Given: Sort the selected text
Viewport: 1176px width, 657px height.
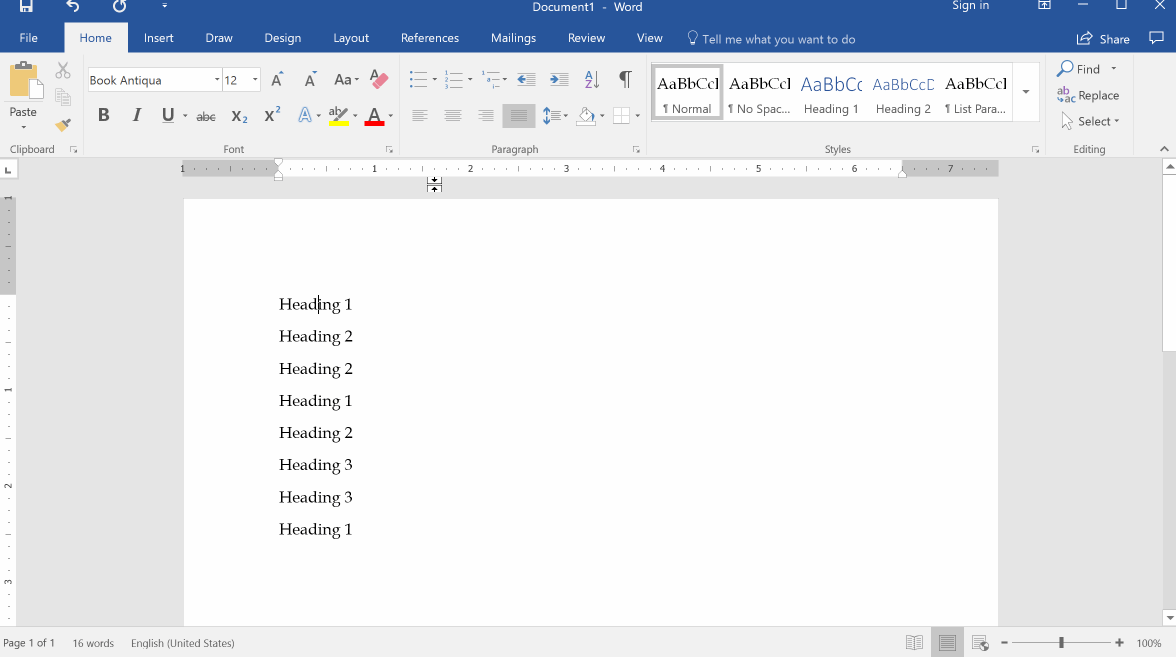Looking at the screenshot, I should [x=591, y=78].
